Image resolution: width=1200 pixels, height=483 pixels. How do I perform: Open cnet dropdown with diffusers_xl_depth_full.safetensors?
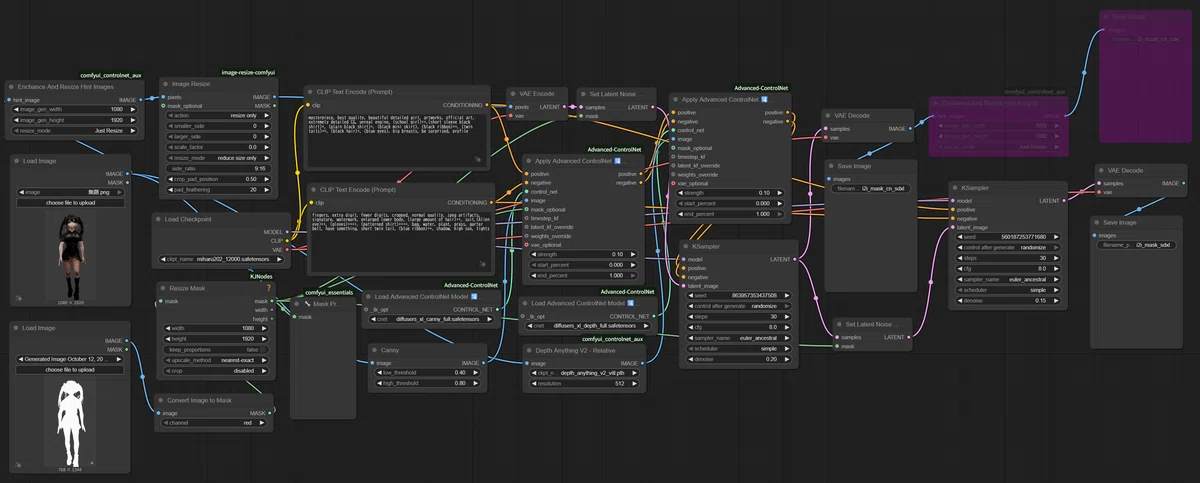pos(589,325)
